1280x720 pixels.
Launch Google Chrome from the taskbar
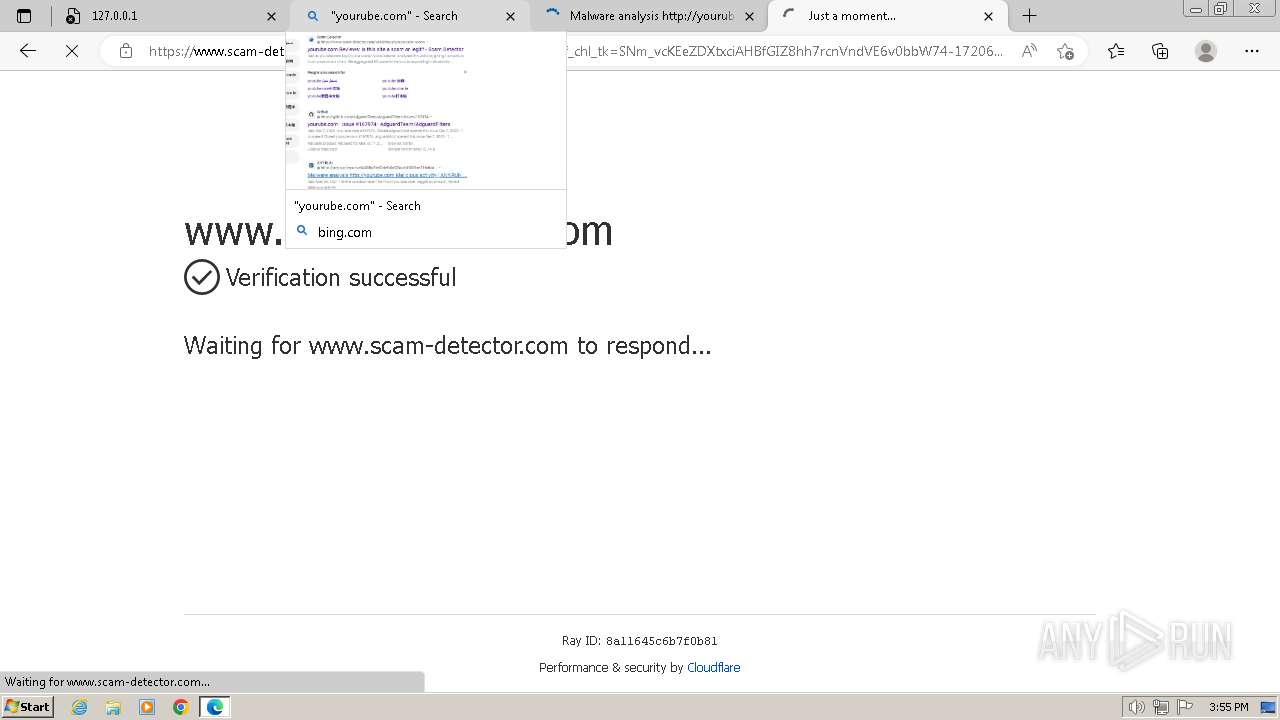pyautogui.click(x=181, y=707)
